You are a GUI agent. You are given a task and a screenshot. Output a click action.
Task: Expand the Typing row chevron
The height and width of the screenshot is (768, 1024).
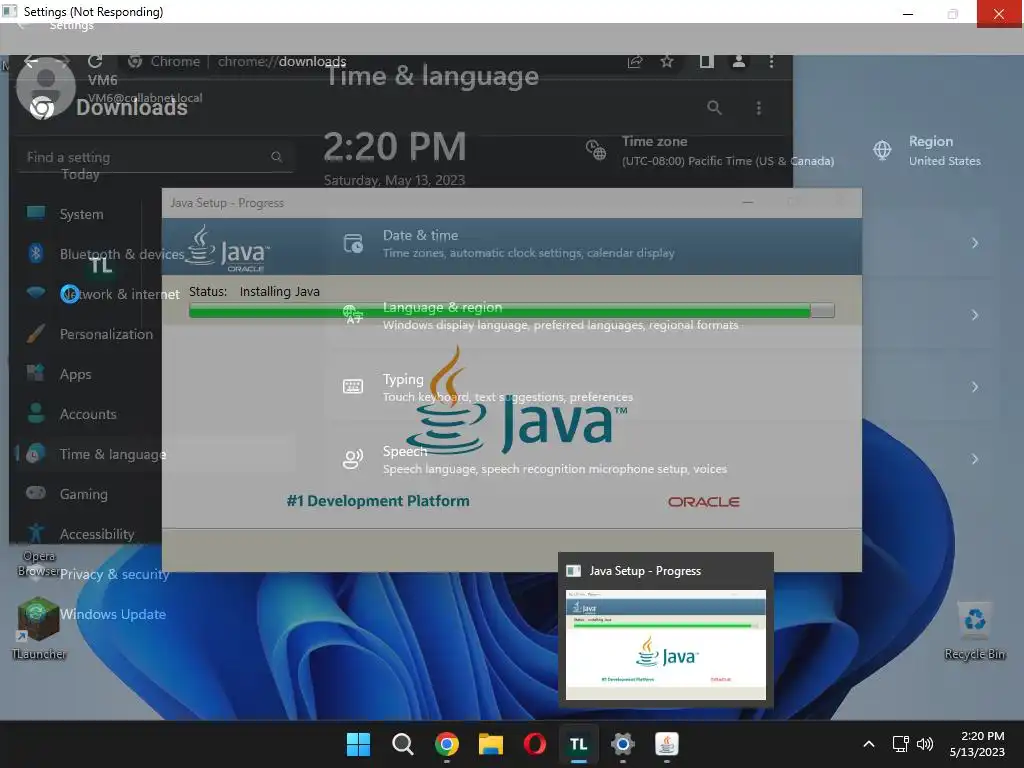pos(974,387)
